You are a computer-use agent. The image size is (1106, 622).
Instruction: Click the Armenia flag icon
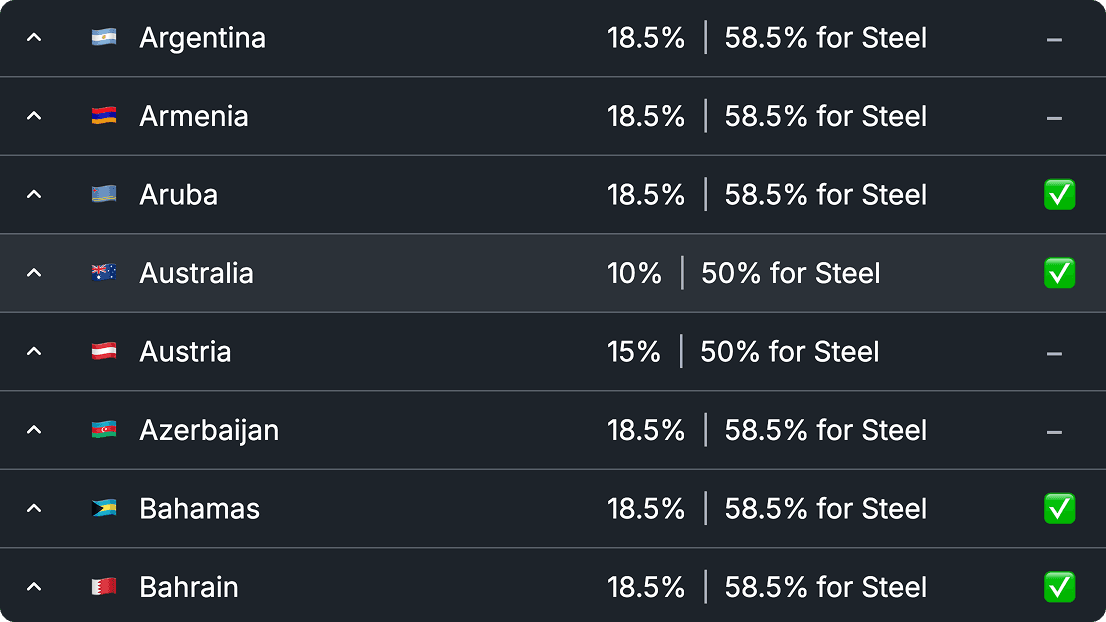pos(104,116)
